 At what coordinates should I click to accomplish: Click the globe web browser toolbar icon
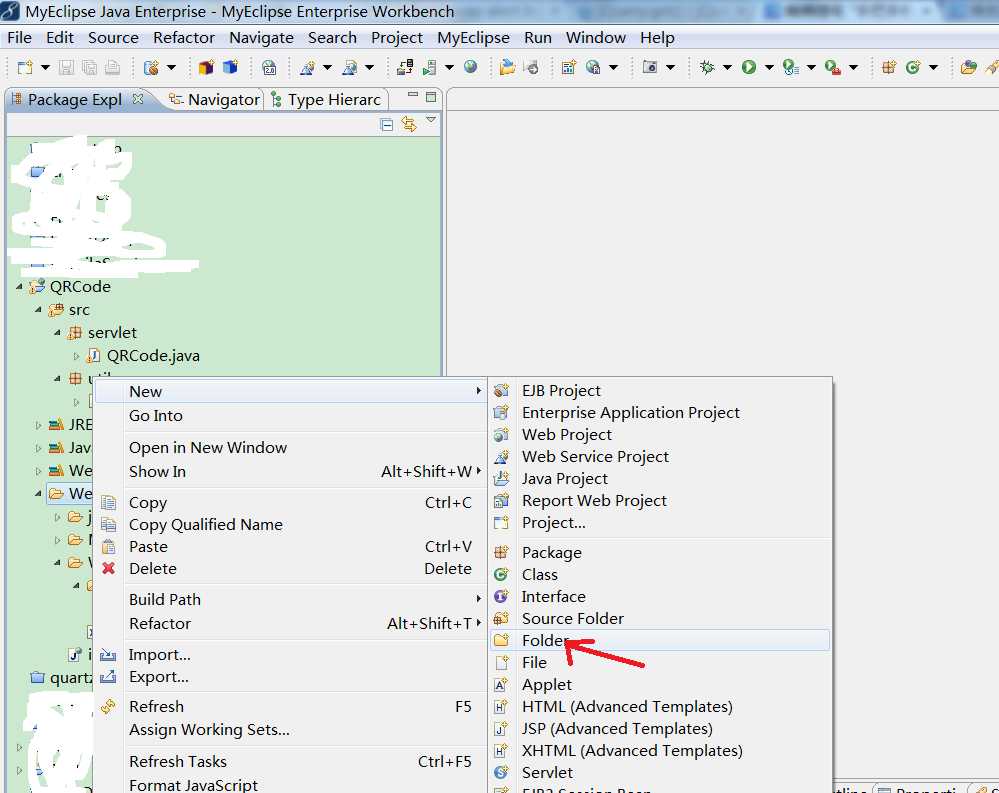pos(470,67)
